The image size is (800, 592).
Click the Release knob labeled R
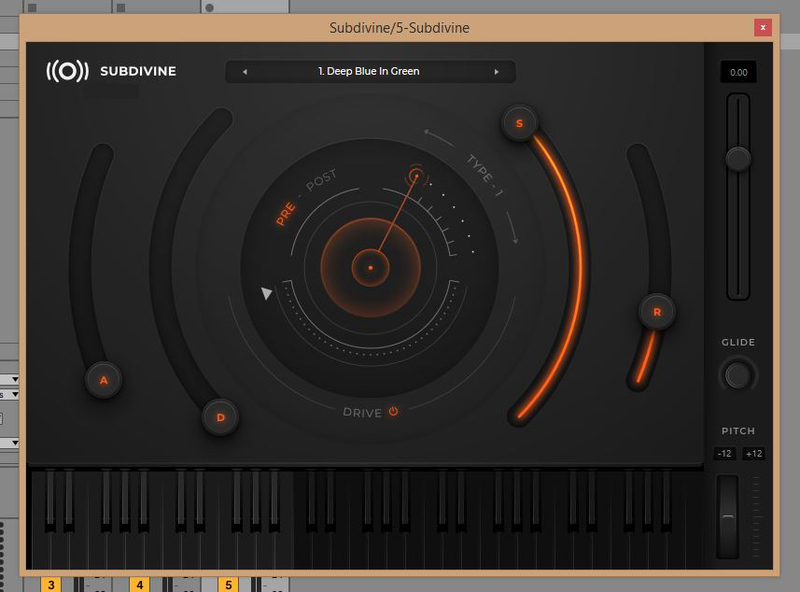point(657,312)
